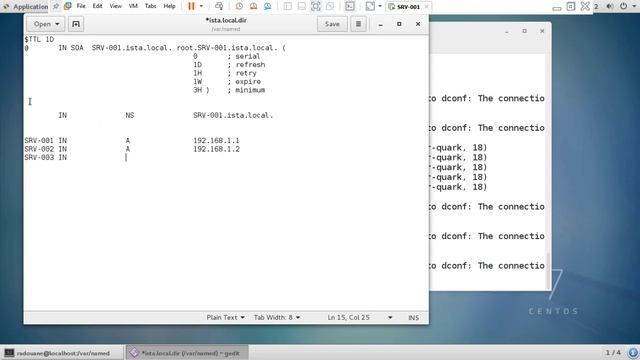Image resolution: width=640 pixels, height=360 pixels.
Task: Minimize the background terminal window
Action: click(507, 31)
